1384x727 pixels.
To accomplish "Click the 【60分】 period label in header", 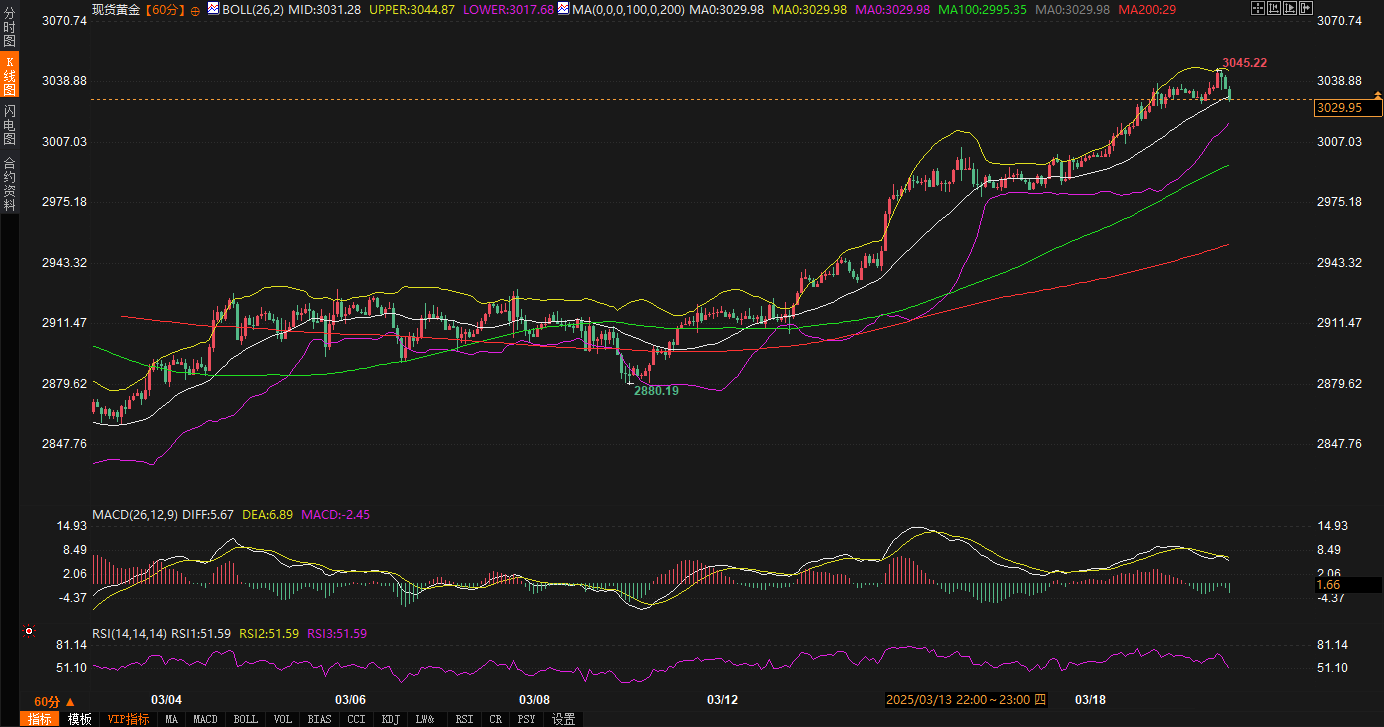I will [164, 9].
